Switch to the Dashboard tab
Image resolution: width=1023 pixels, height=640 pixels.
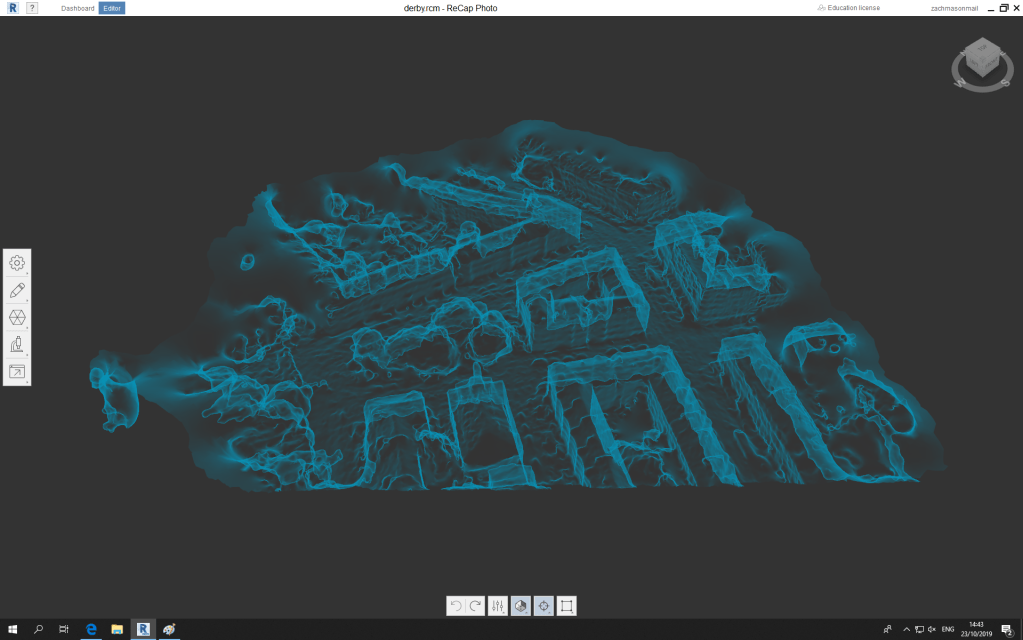[77, 8]
